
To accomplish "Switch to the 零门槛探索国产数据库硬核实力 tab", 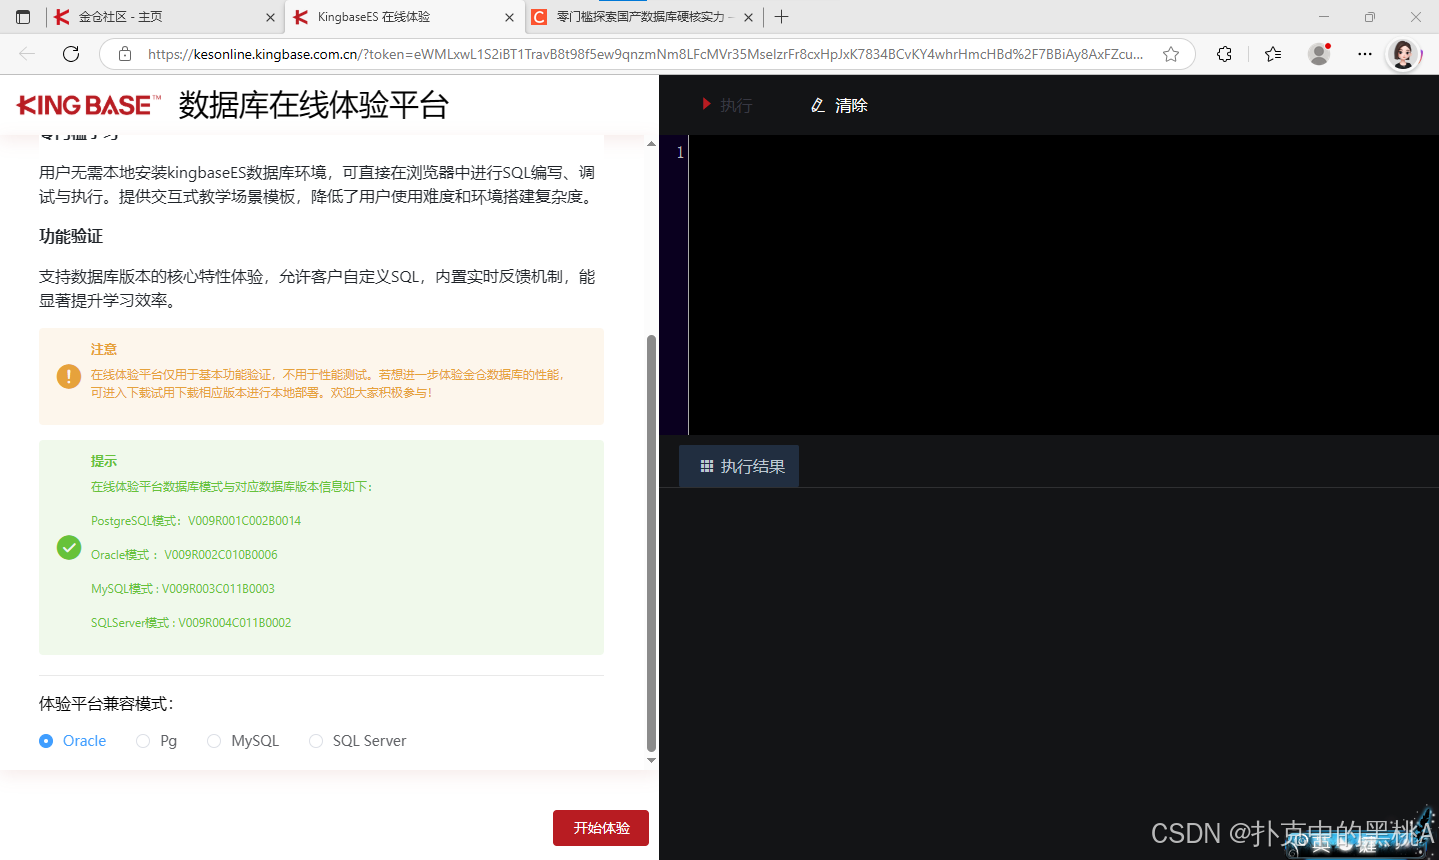I will (x=645, y=17).
